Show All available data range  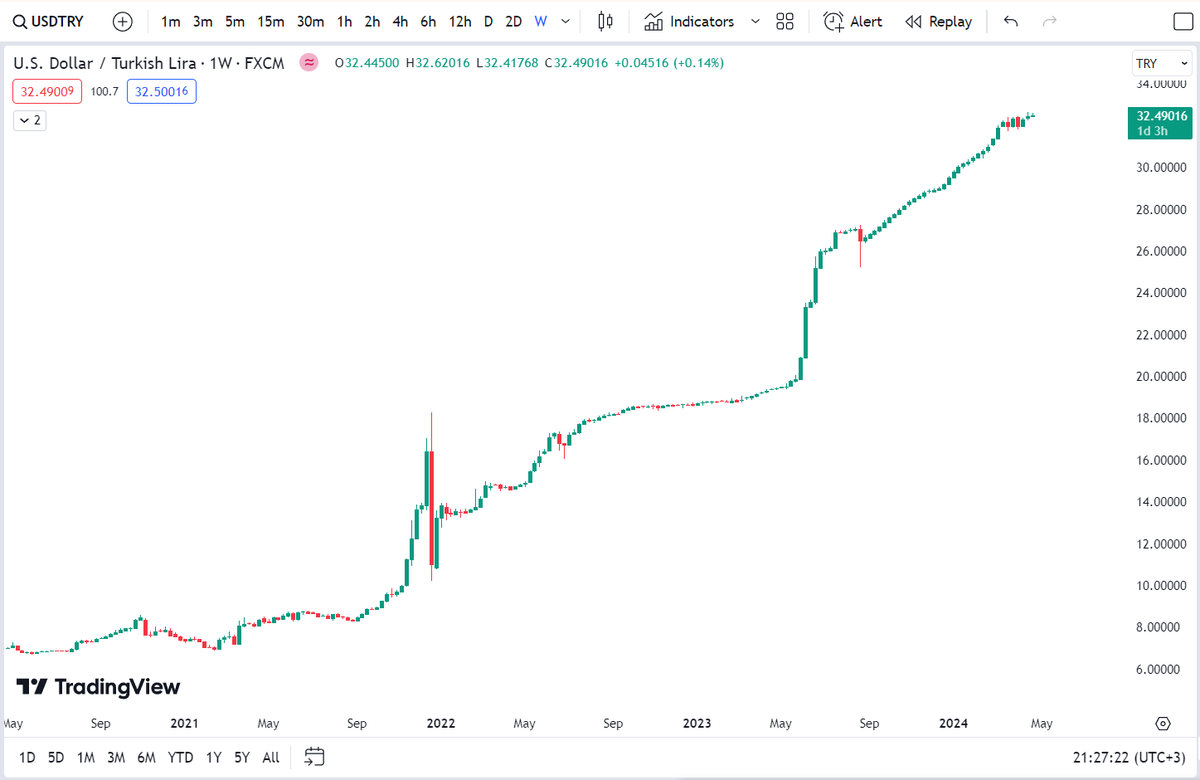tap(270, 757)
